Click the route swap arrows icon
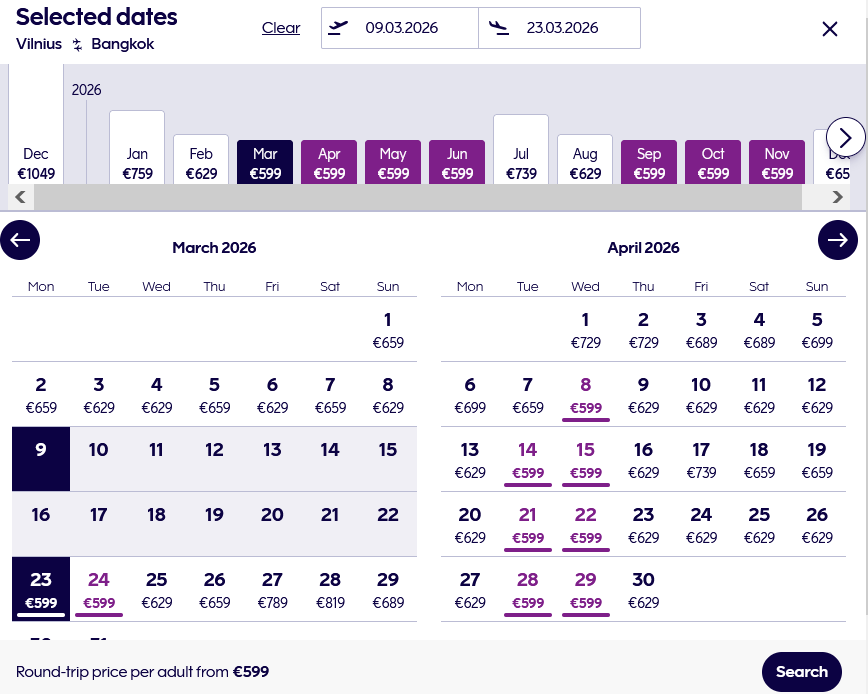 pos(77,45)
